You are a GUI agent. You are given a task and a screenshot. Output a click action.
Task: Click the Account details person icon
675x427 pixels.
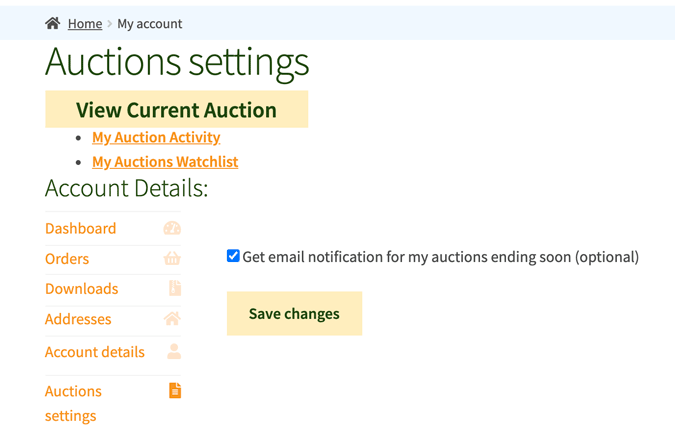174,351
